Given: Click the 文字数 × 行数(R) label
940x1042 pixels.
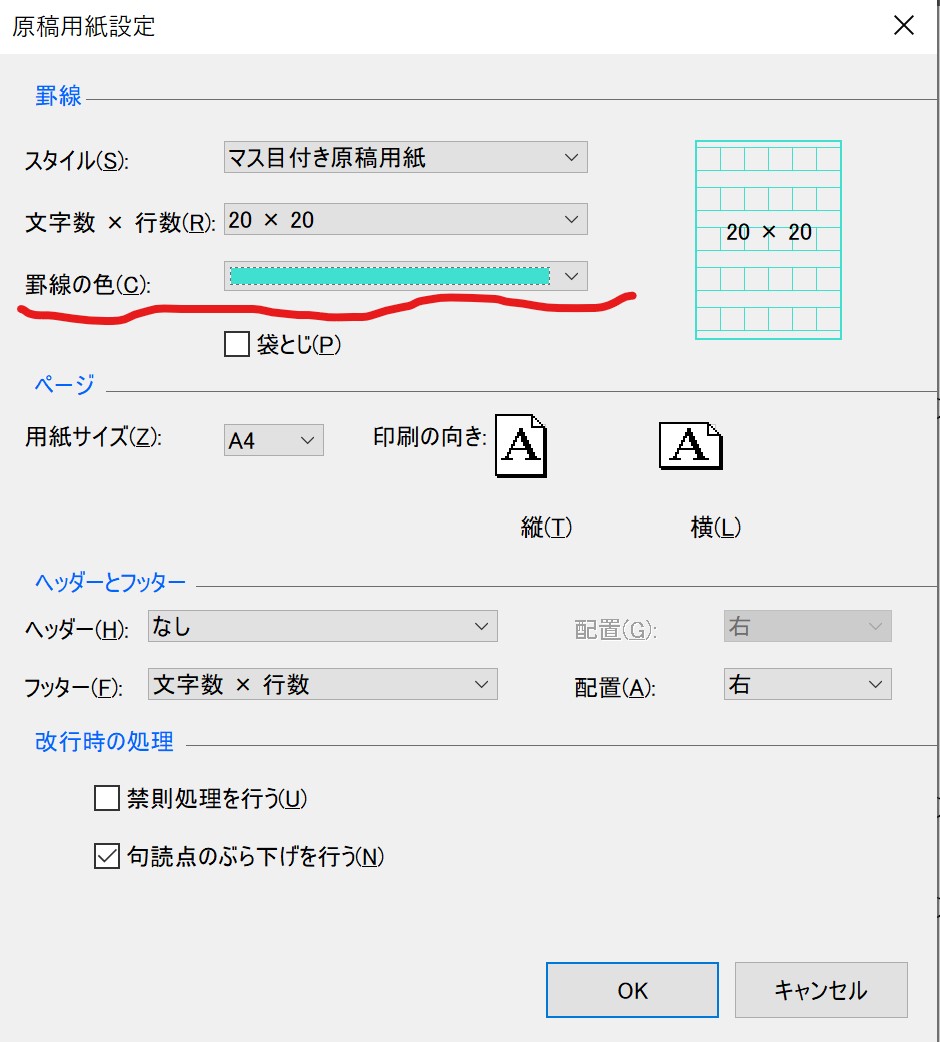Looking at the screenshot, I should tap(120, 222).
